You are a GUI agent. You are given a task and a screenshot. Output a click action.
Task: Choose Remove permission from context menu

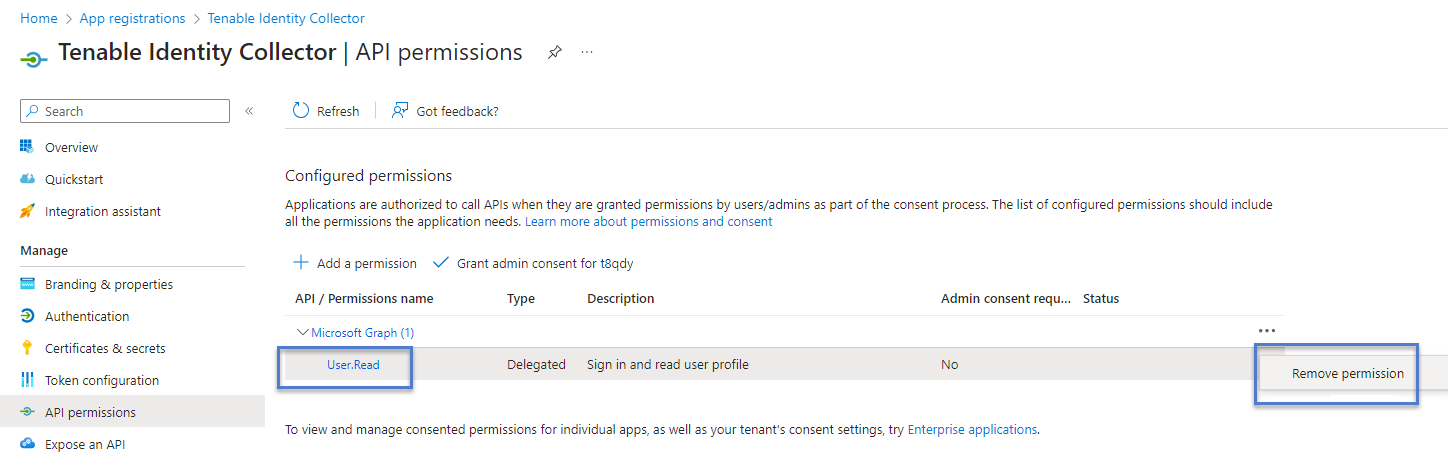(x=1347, y=373)
